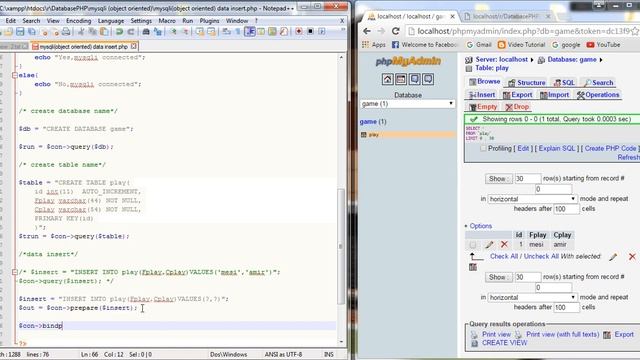Open the Export tab in phpMyAdmin

pos(518,95)
